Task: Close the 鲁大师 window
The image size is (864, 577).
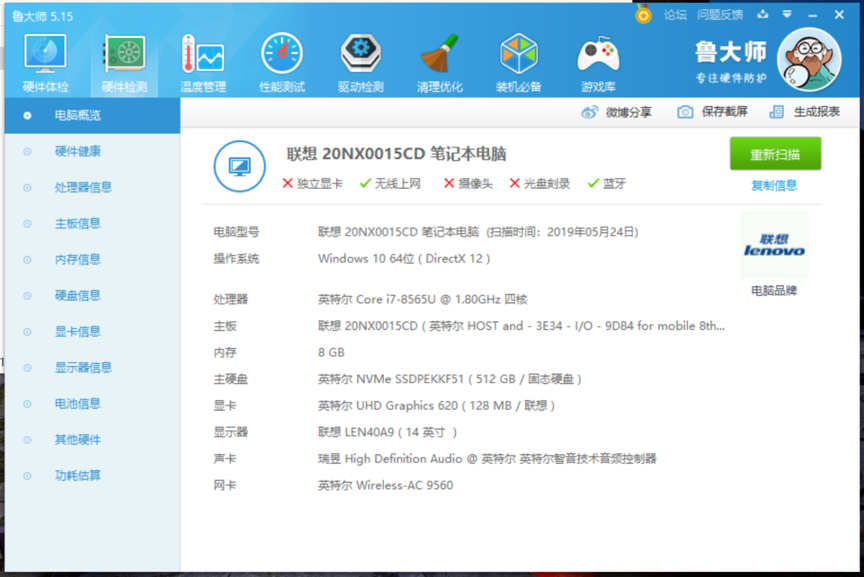Action: (x=839, y=15)
